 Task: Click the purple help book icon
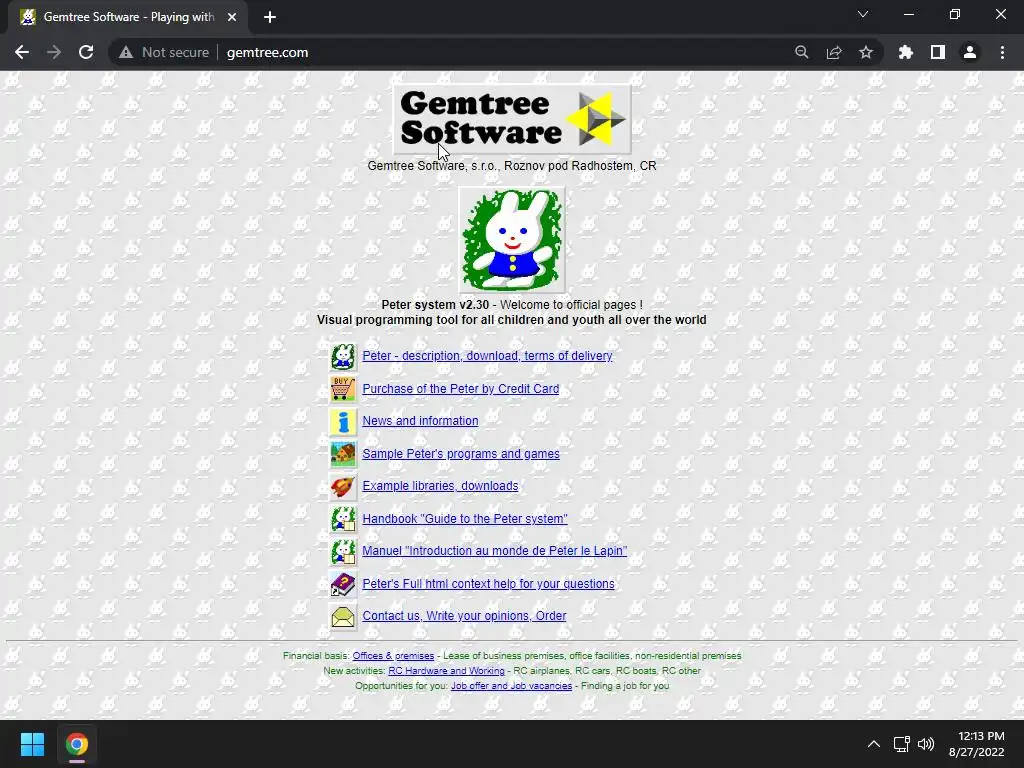coord(343,584)
